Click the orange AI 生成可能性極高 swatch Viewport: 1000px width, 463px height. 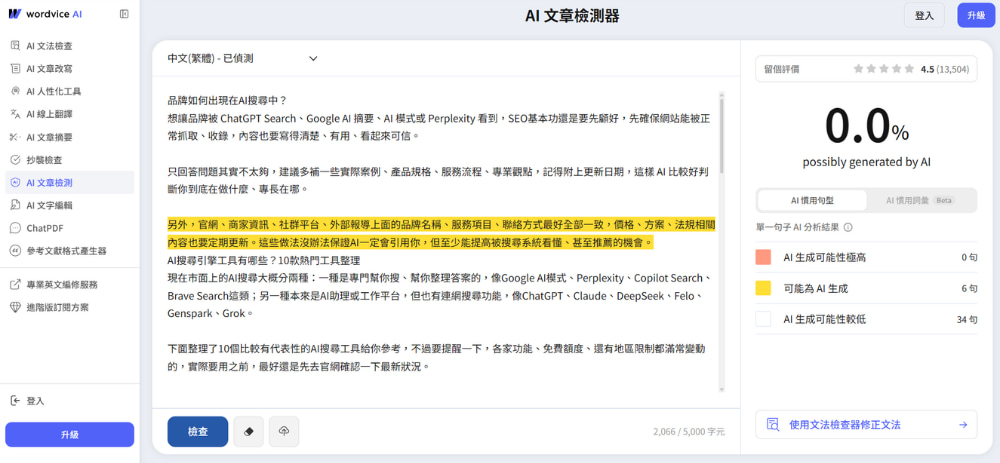tap(763, 257)
